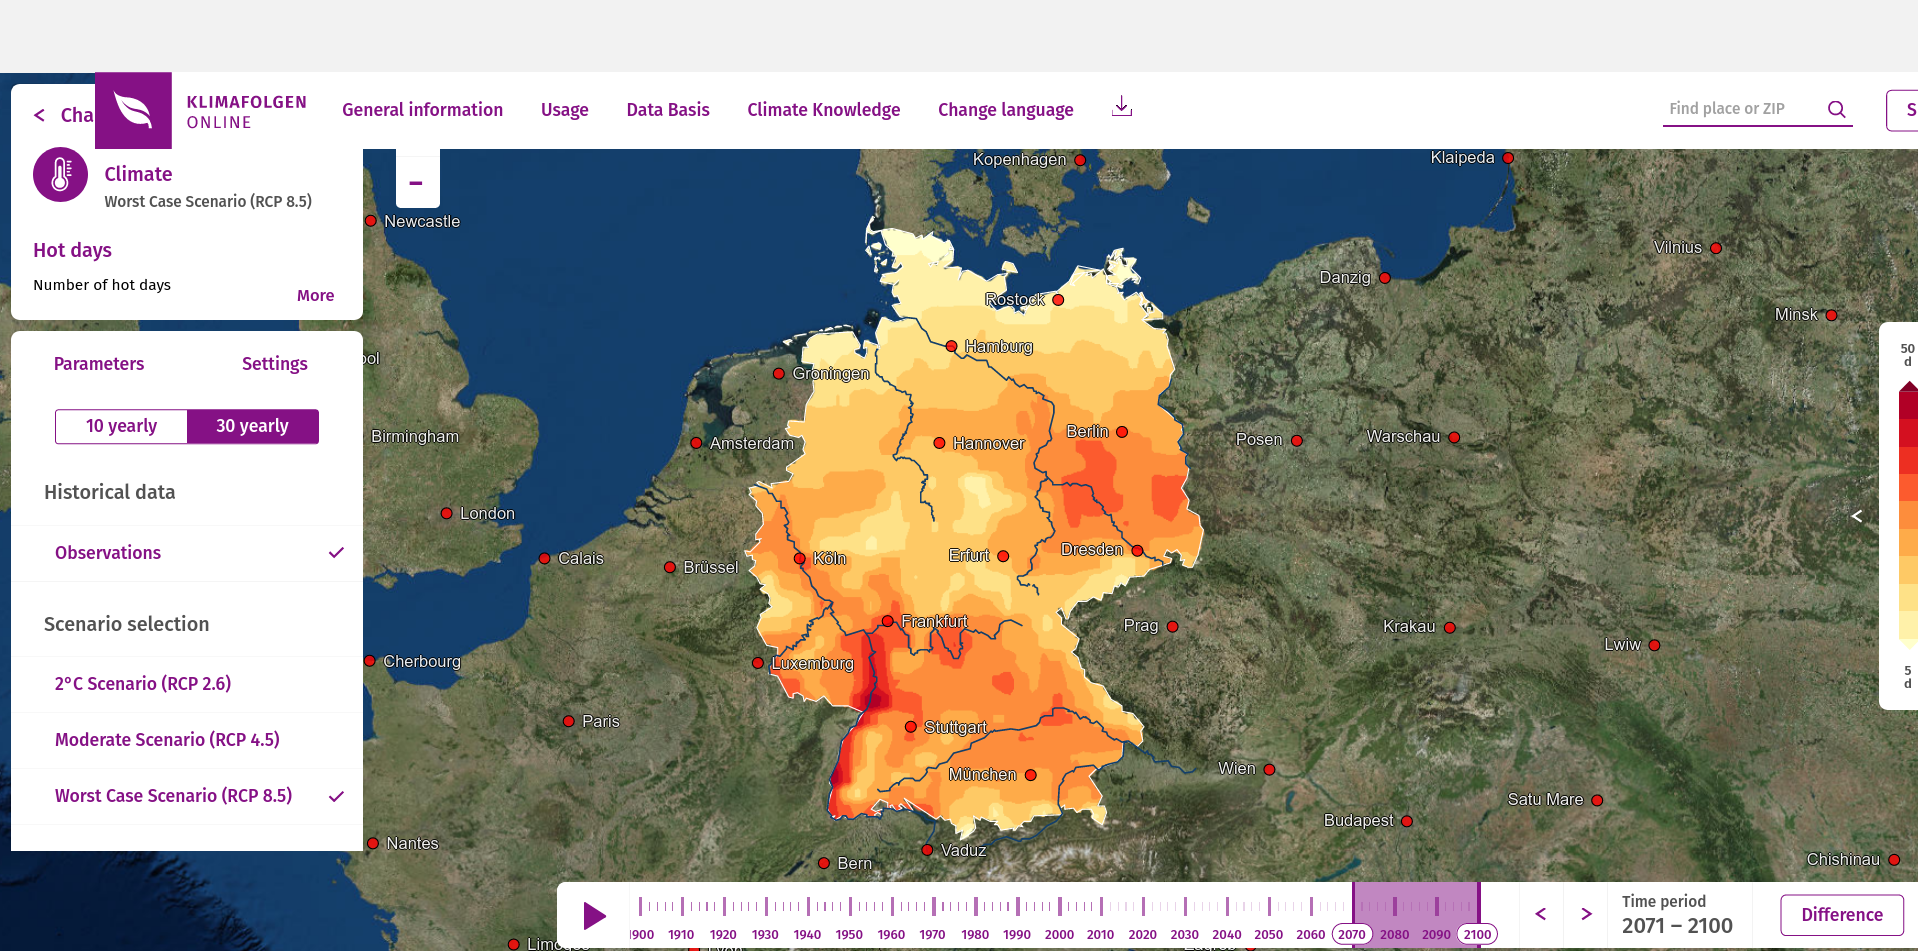Click the search magnifier icon

coord(1837,109)
